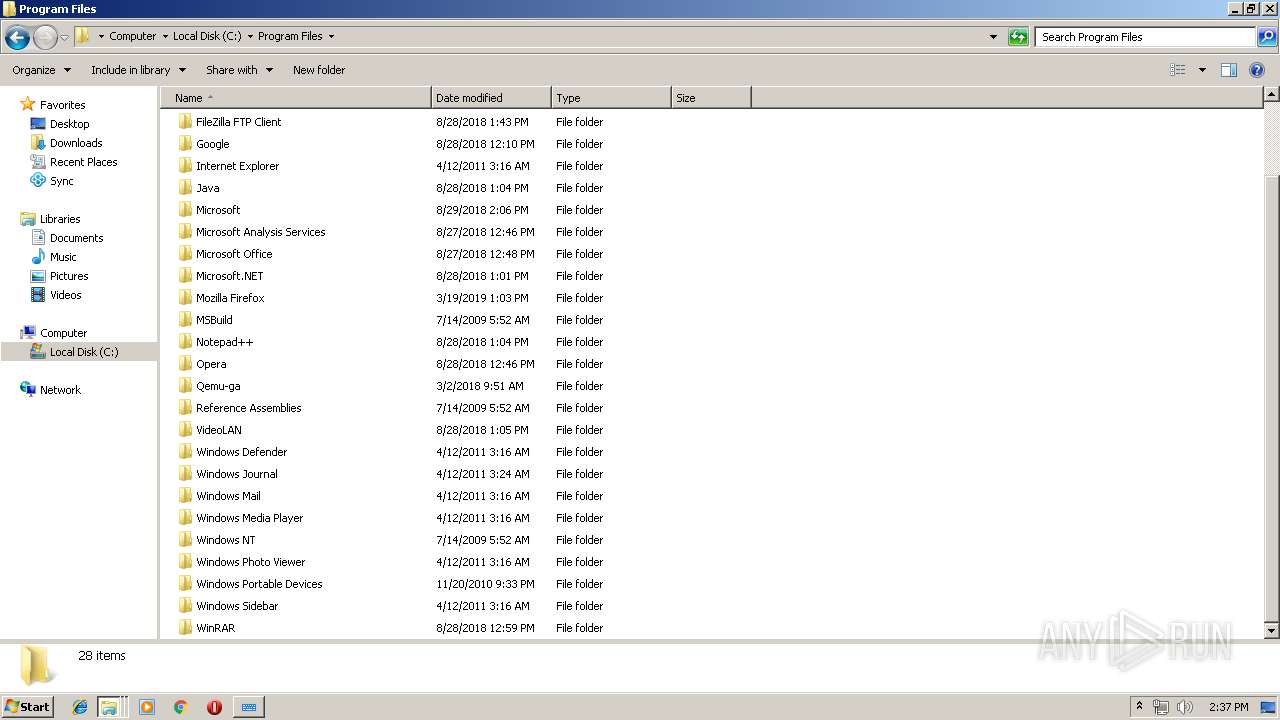
Task: Select the Windows Defender folder name
Action: click(x=241, y=452)
